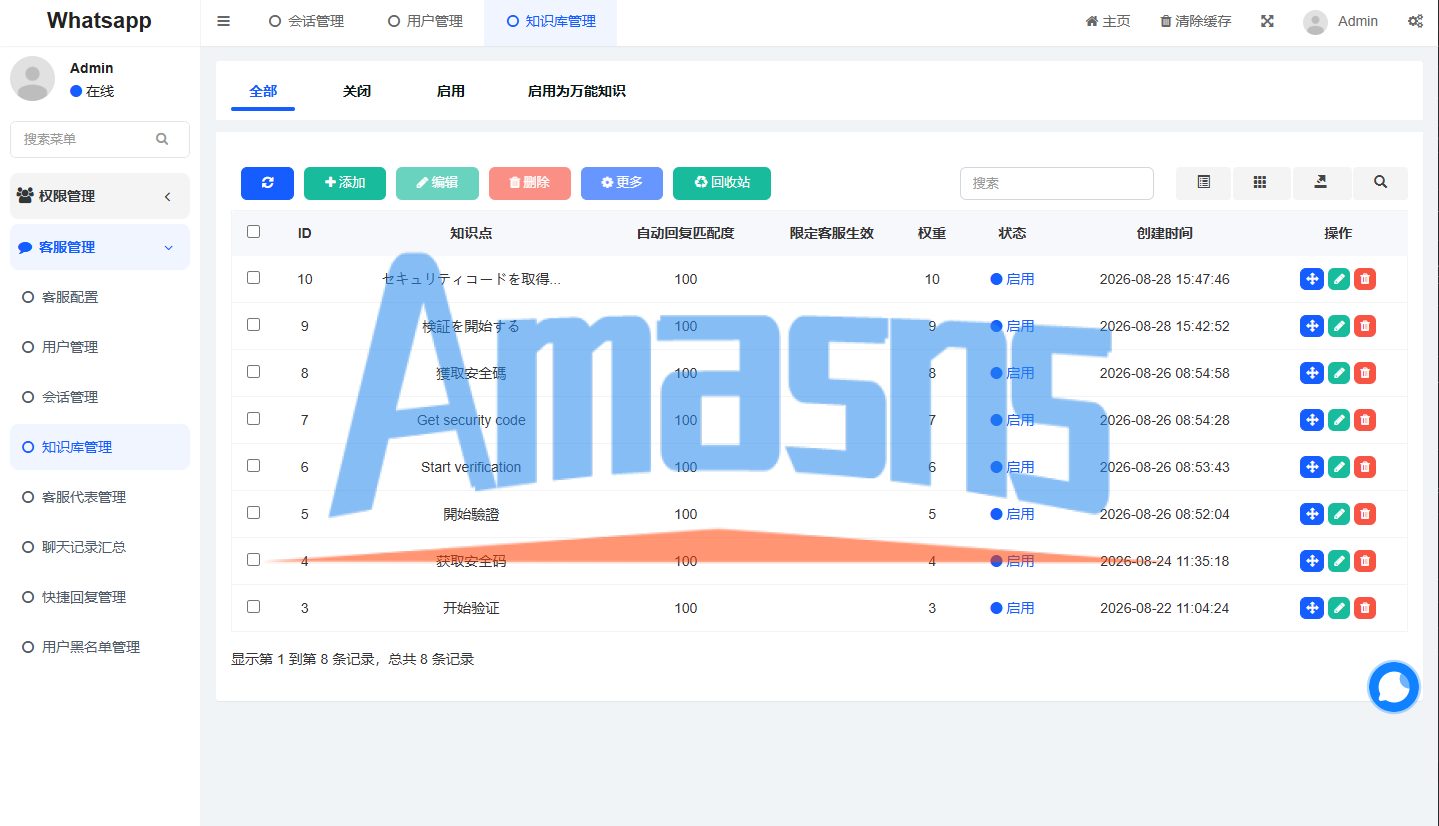The width and height of the screenshot is (1439, 826).
Task: Click drag-sort icon for ID 7 row
Action: coord(1312,420)
